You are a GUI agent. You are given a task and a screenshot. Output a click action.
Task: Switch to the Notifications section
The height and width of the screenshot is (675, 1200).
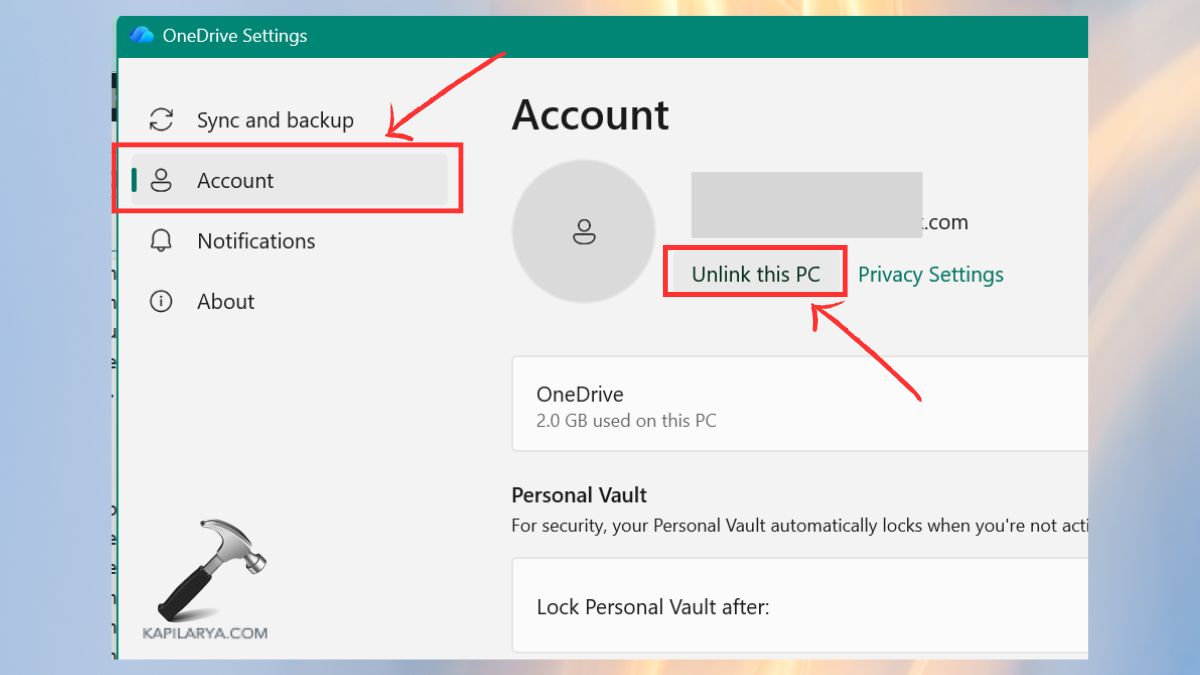pos(256,241)
